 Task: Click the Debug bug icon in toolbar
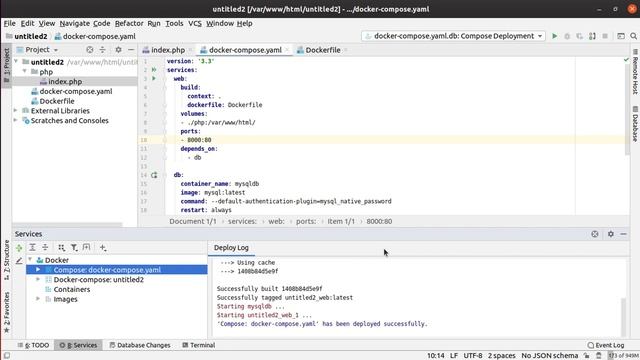pos(567,36)
